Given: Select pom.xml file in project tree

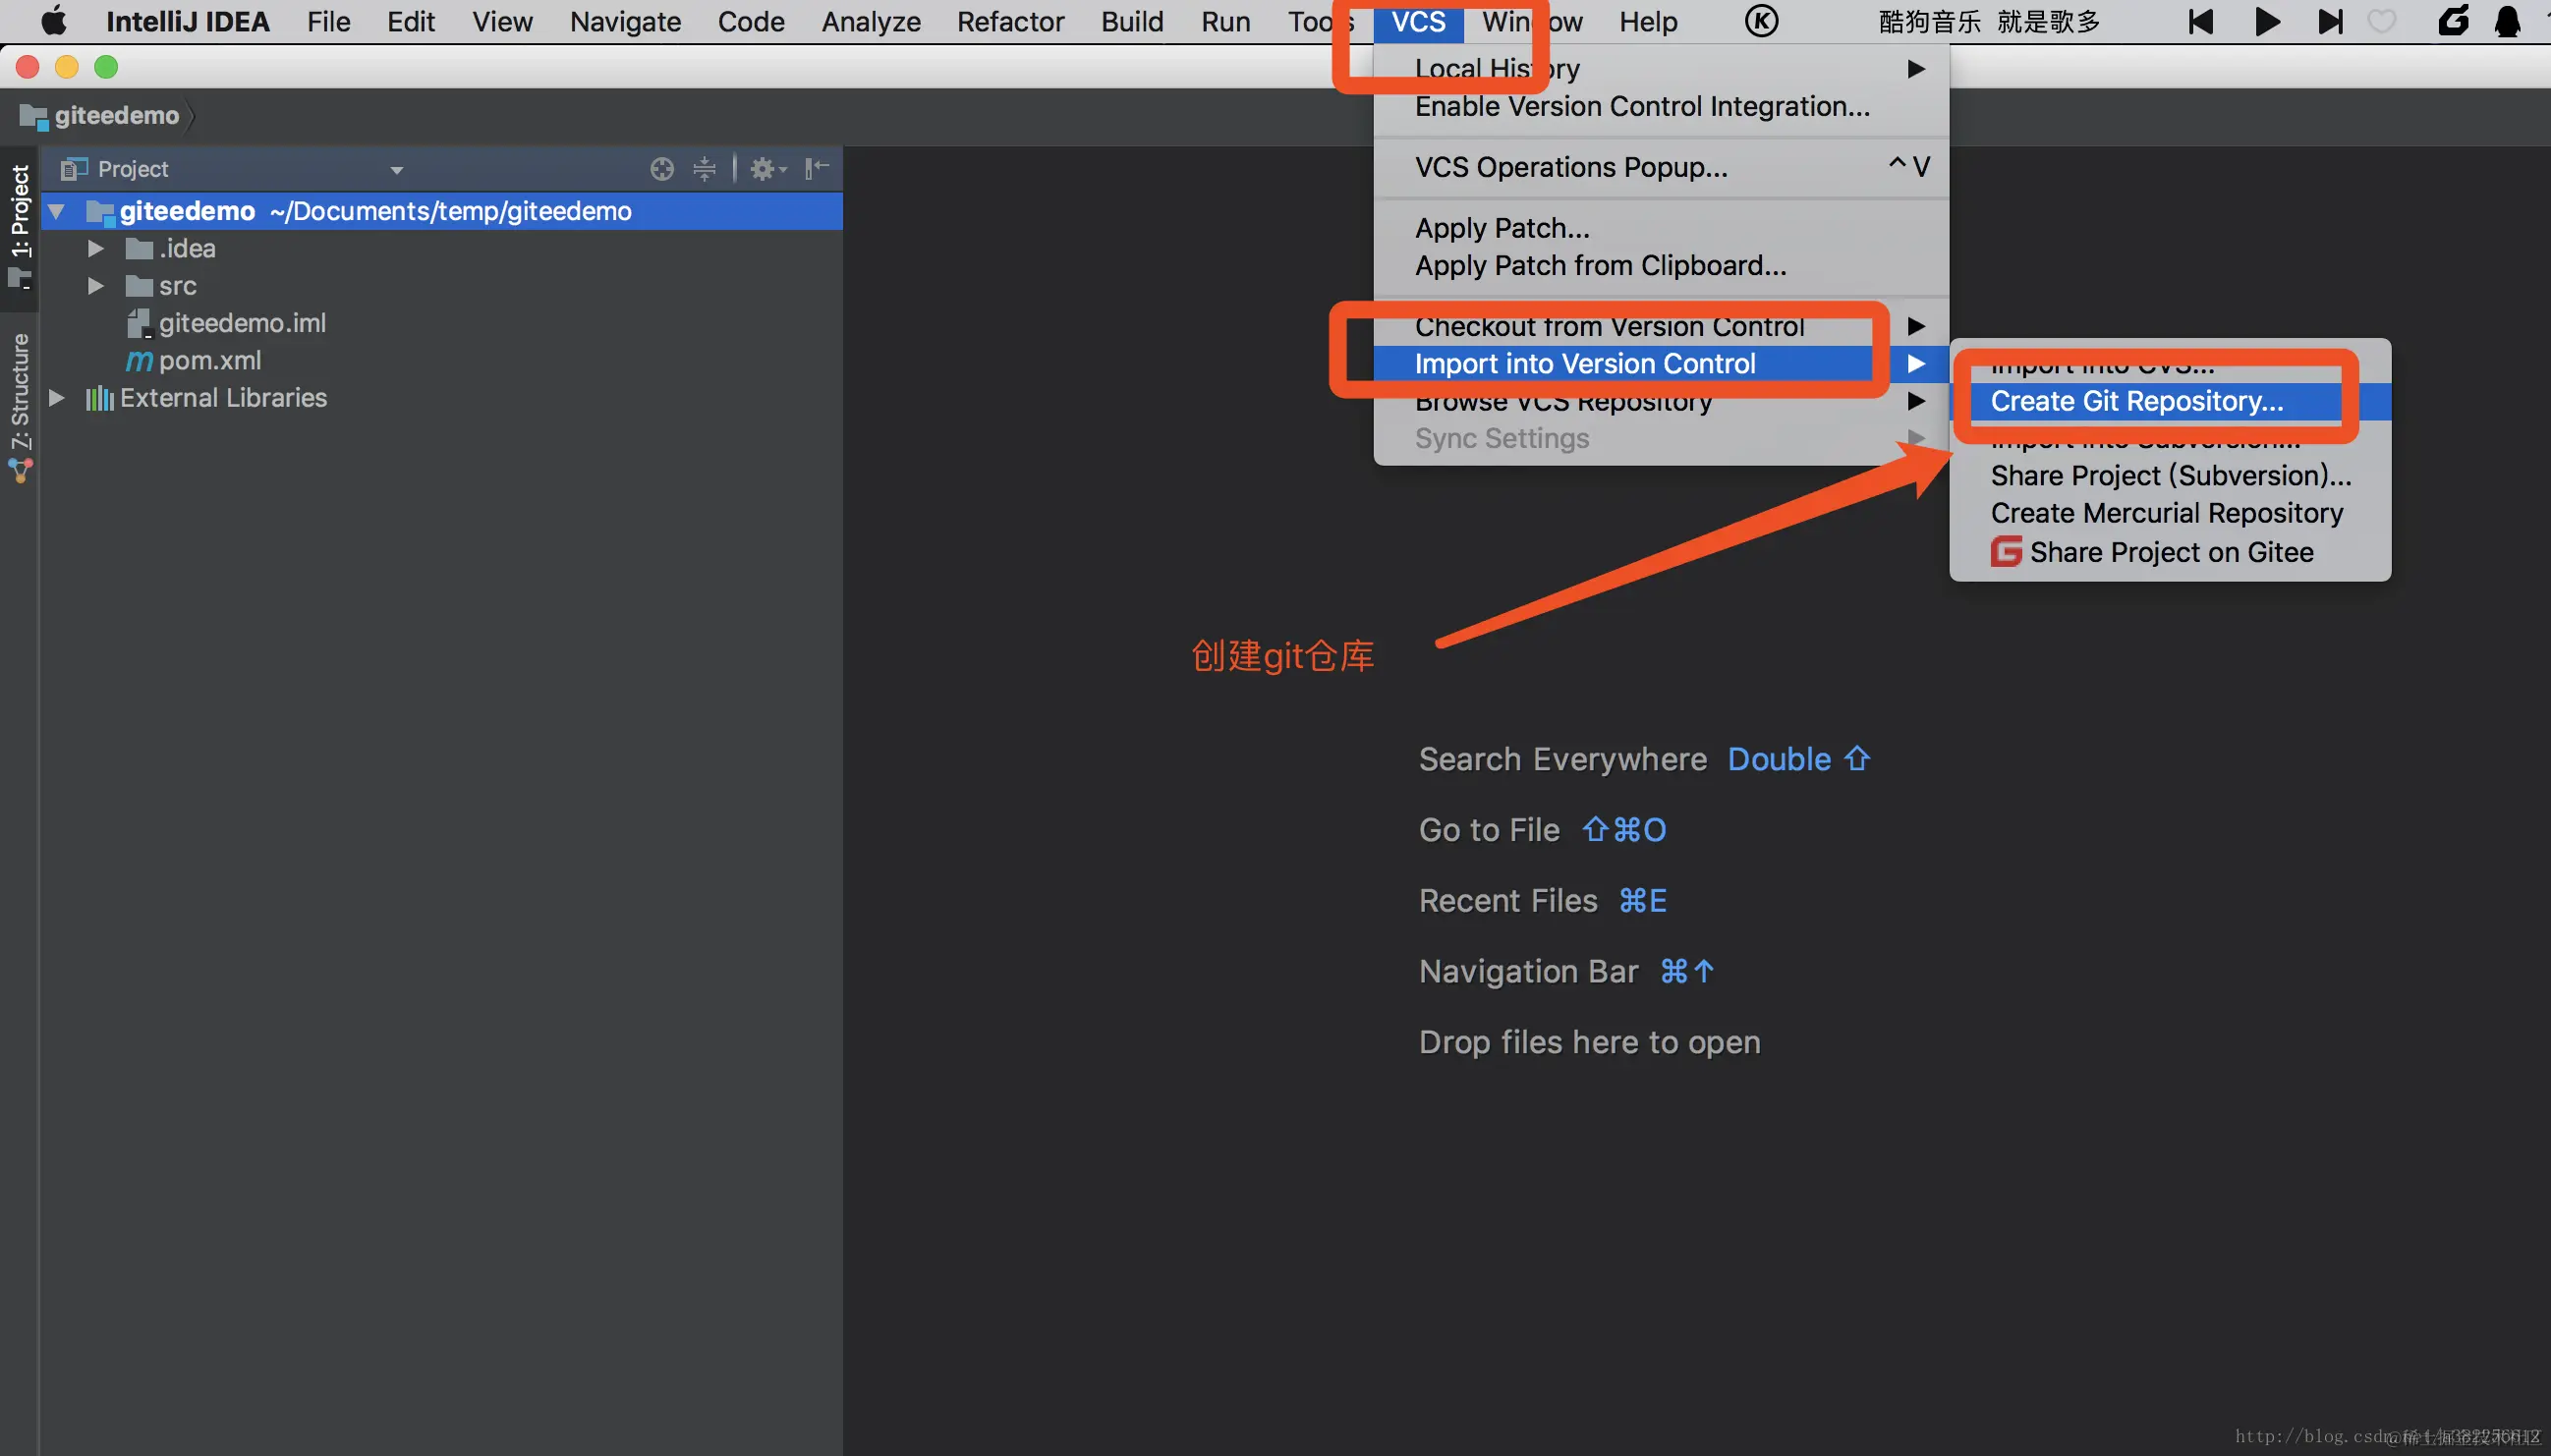Looking at the screenshot, I should pos(209,360).
